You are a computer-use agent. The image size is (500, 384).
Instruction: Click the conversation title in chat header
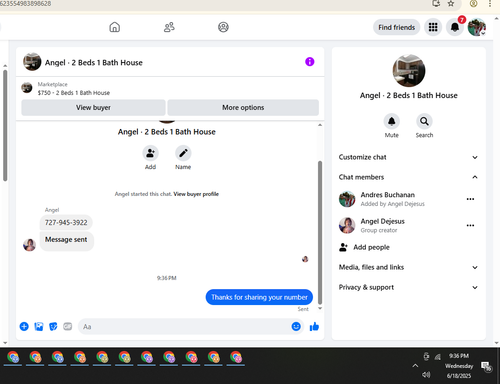pyautogui.click(x=94, y=62)
